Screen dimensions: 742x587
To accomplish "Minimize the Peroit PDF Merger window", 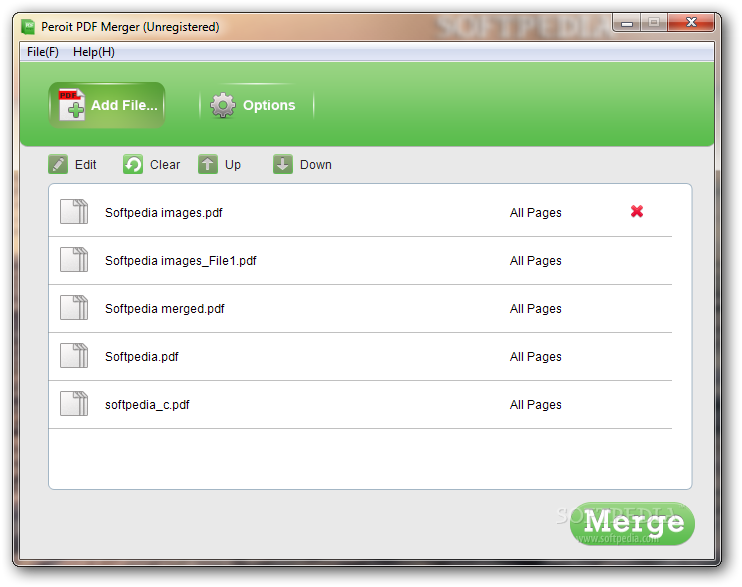I will pyautogui.click(x=627, y=22).
